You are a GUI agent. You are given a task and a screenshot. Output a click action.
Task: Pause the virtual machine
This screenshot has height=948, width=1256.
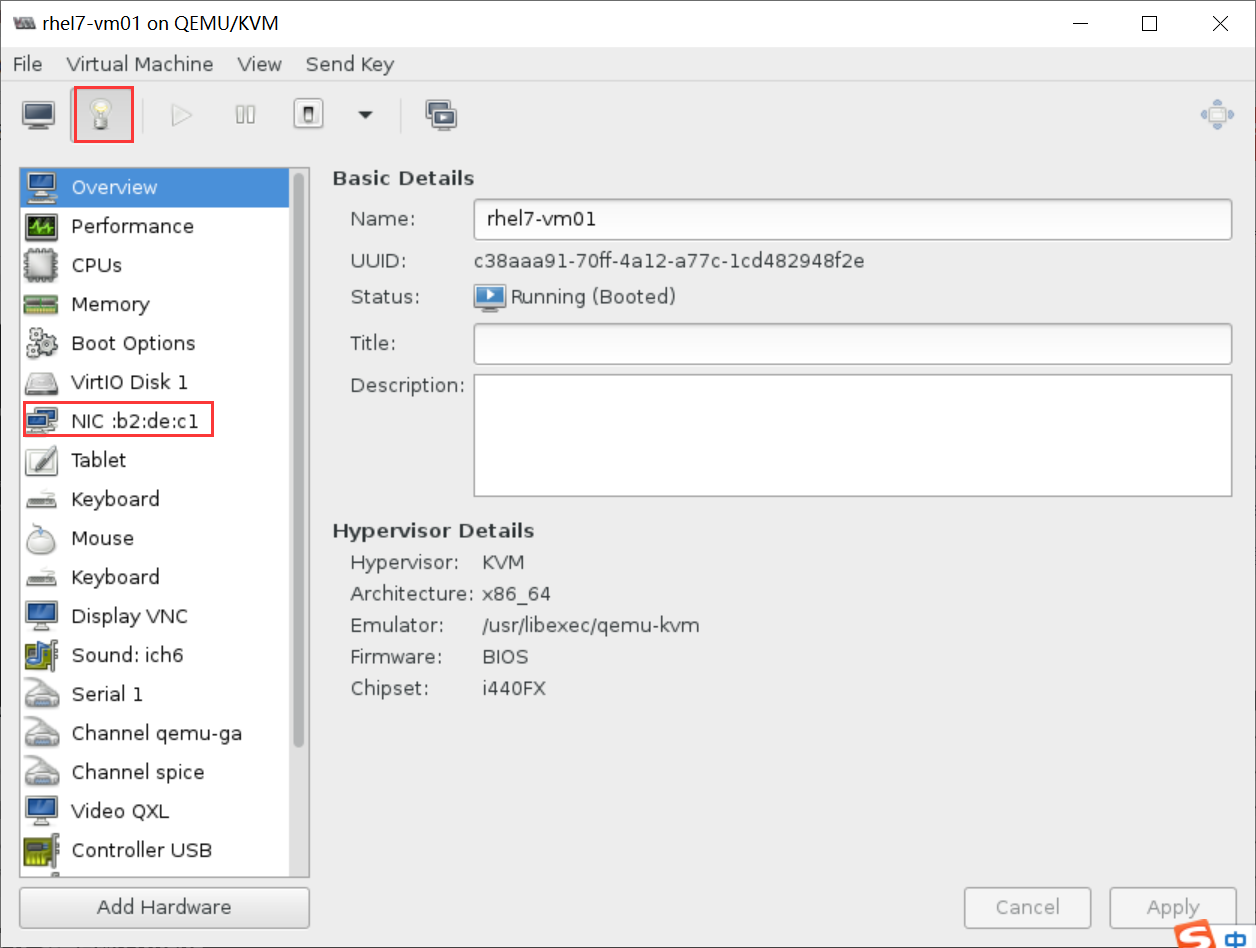tap(244, 114)
